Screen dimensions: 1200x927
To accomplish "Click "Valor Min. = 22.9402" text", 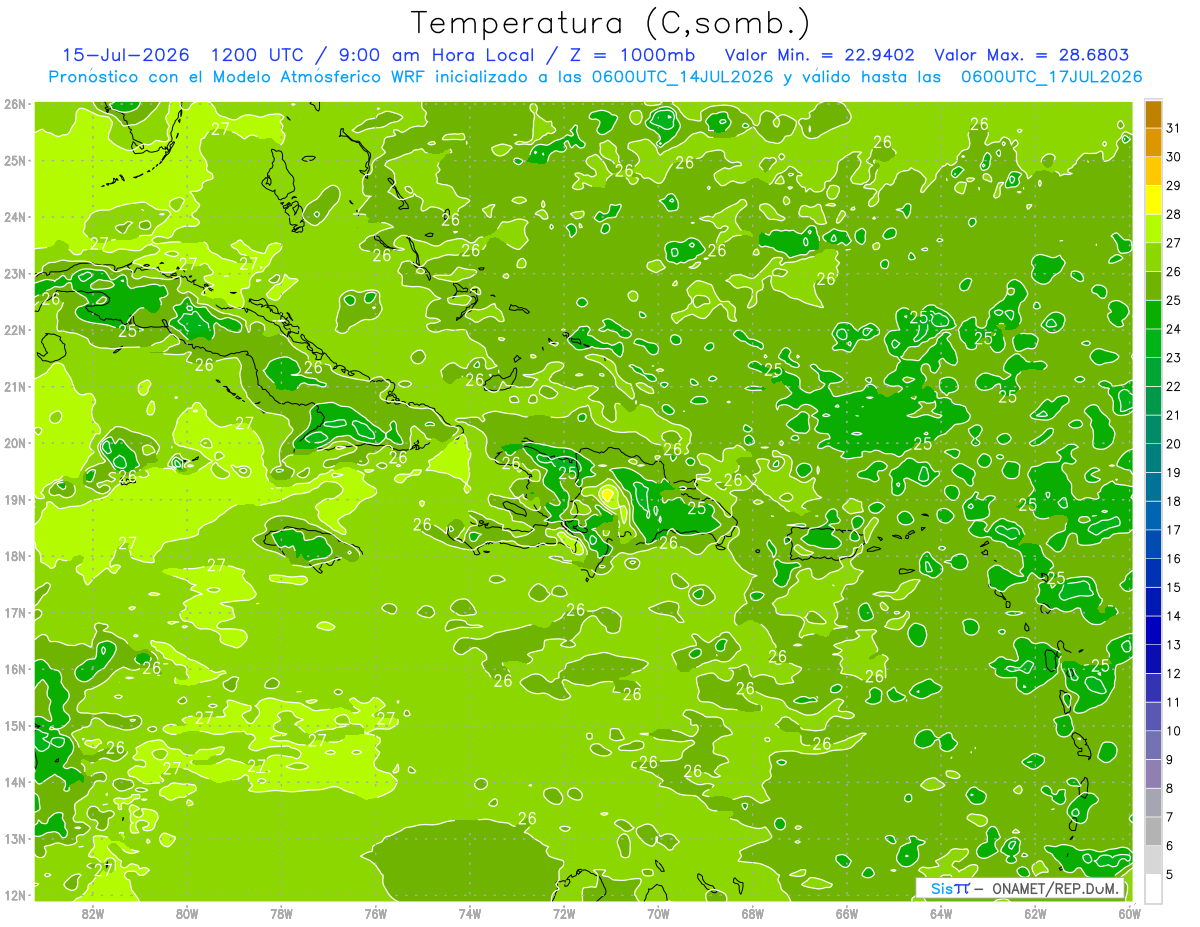I will (820, 55).
